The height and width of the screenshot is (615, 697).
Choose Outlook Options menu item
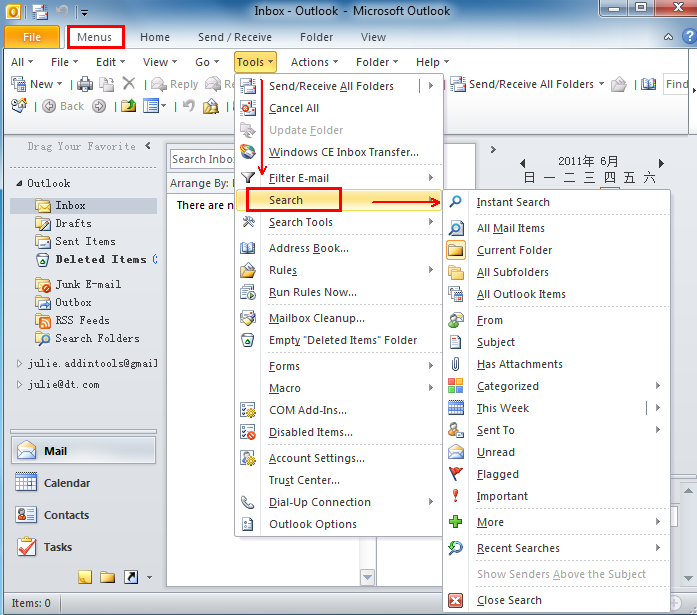coord(339,524)
